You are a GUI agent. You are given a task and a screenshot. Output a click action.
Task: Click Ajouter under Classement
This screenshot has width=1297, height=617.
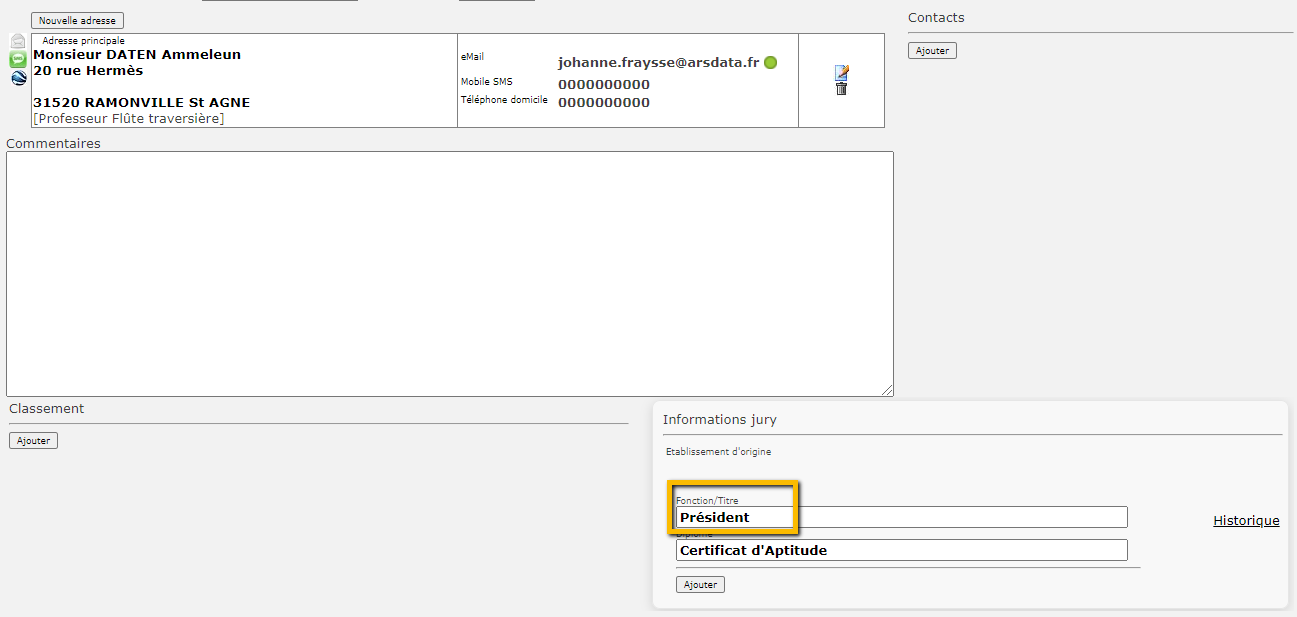(33, 440)
